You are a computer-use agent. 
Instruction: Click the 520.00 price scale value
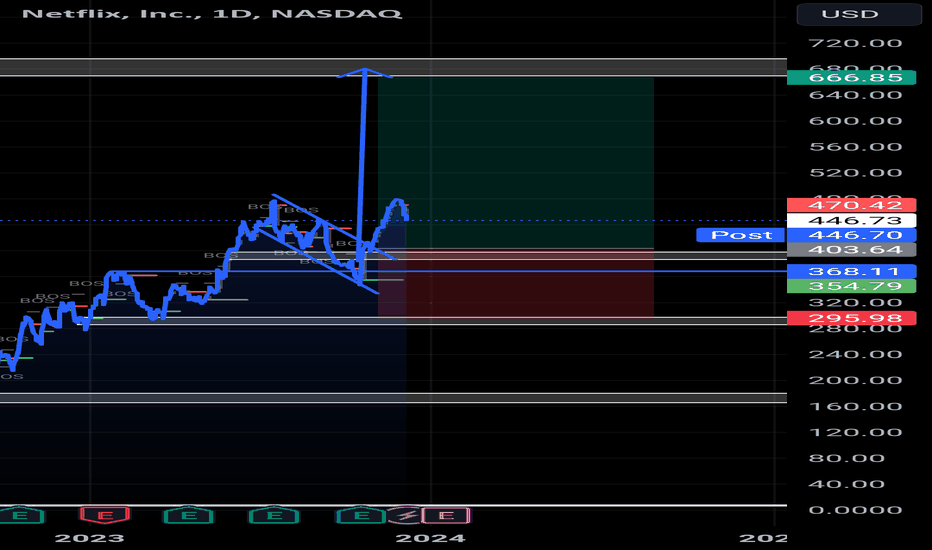pyautogui.click(x=855, y=173)
